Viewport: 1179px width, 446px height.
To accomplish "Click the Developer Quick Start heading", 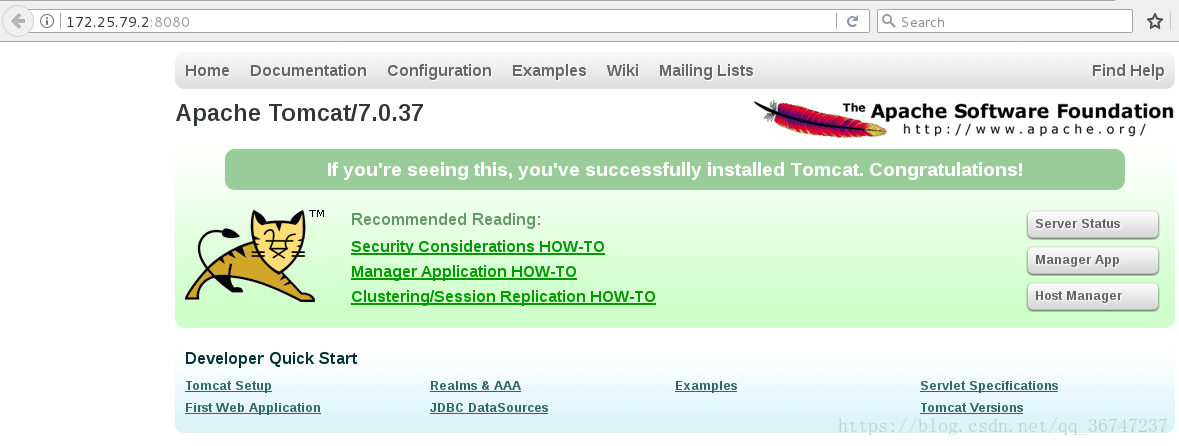I will 271,359.
